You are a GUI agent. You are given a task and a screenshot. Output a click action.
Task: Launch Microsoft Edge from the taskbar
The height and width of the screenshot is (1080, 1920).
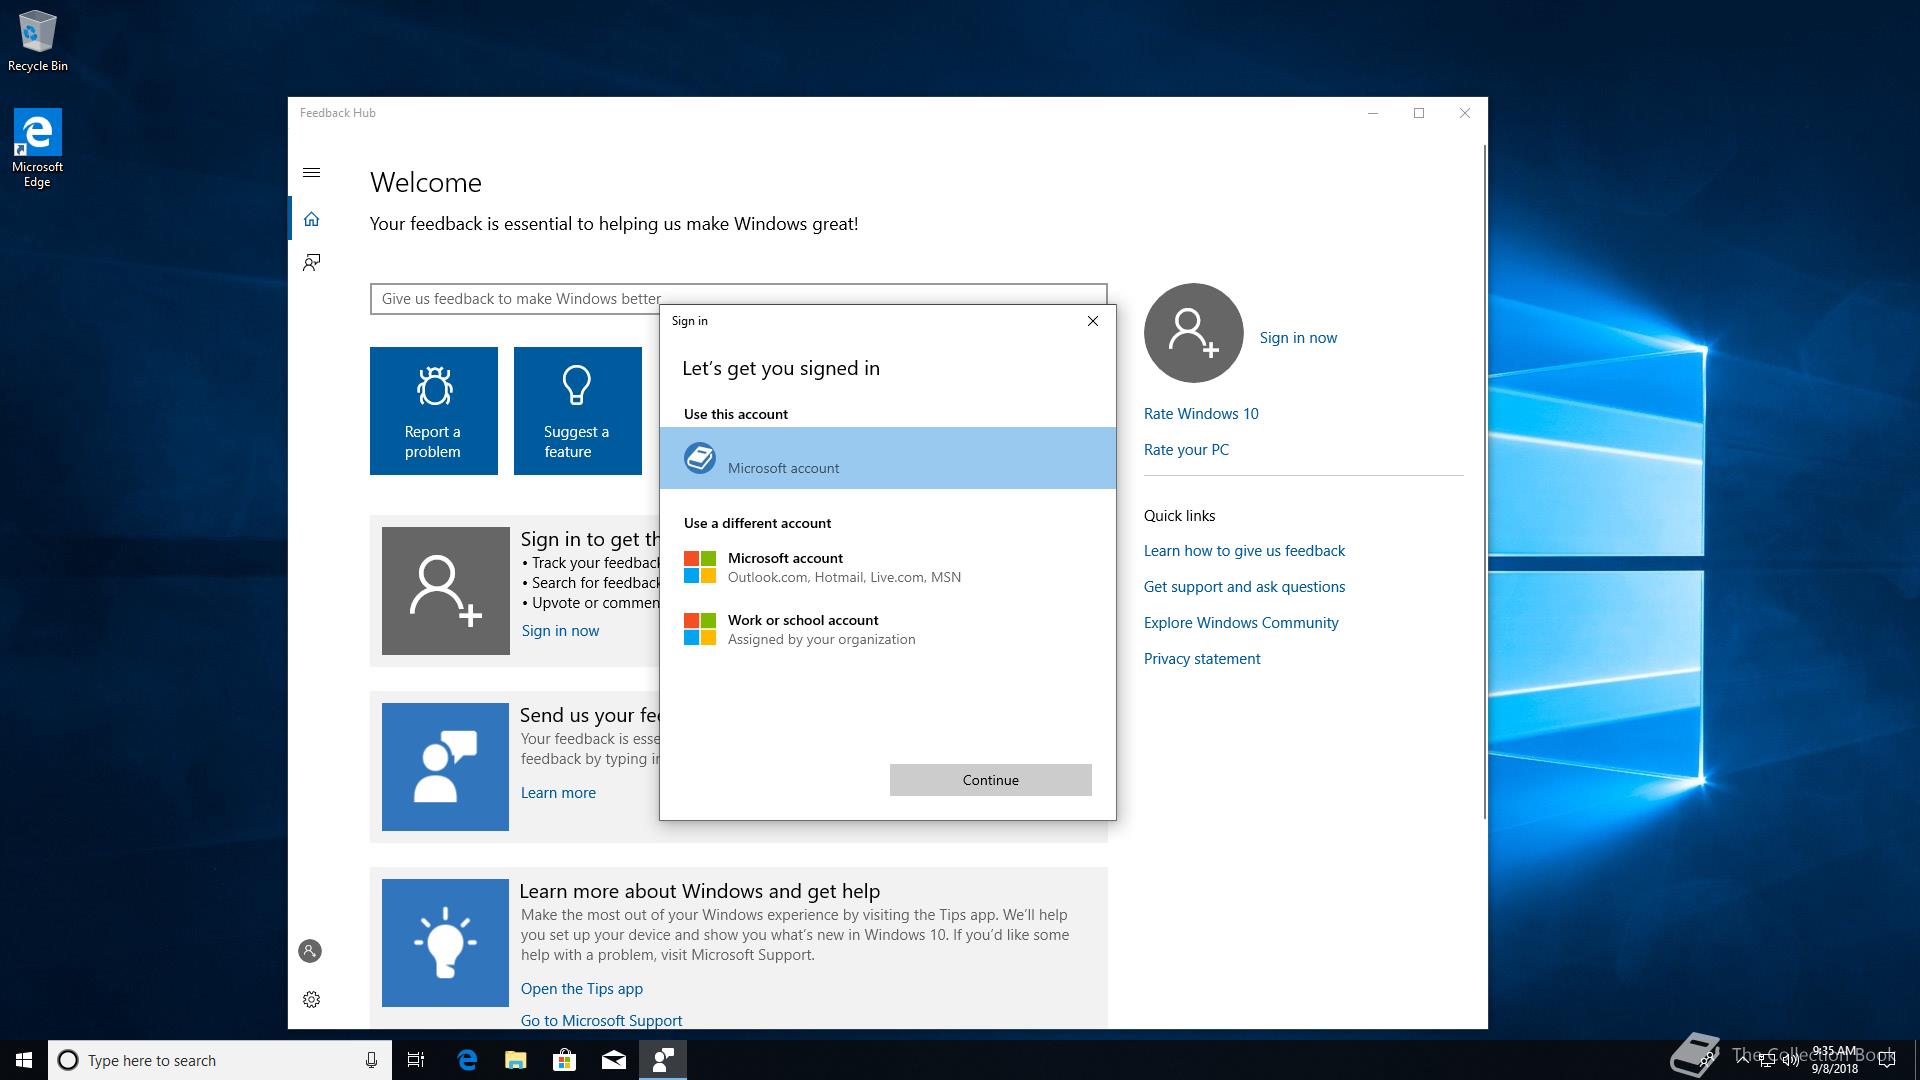467,1060
